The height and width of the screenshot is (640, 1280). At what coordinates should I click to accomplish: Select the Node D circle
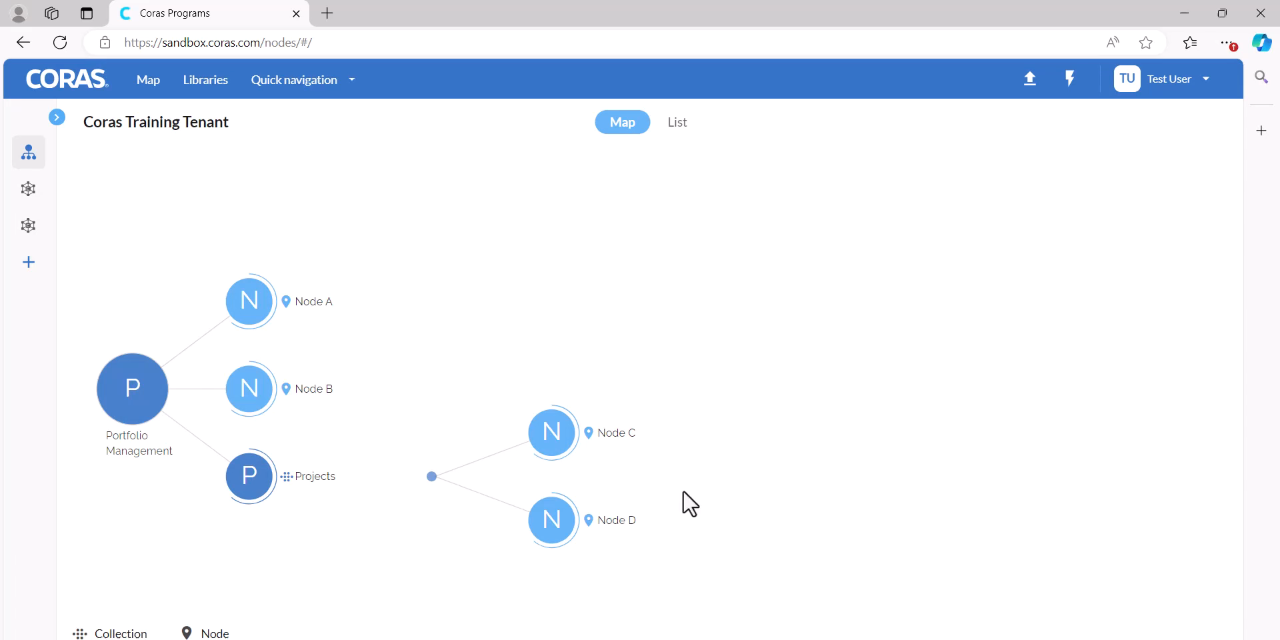coord(552,520)
